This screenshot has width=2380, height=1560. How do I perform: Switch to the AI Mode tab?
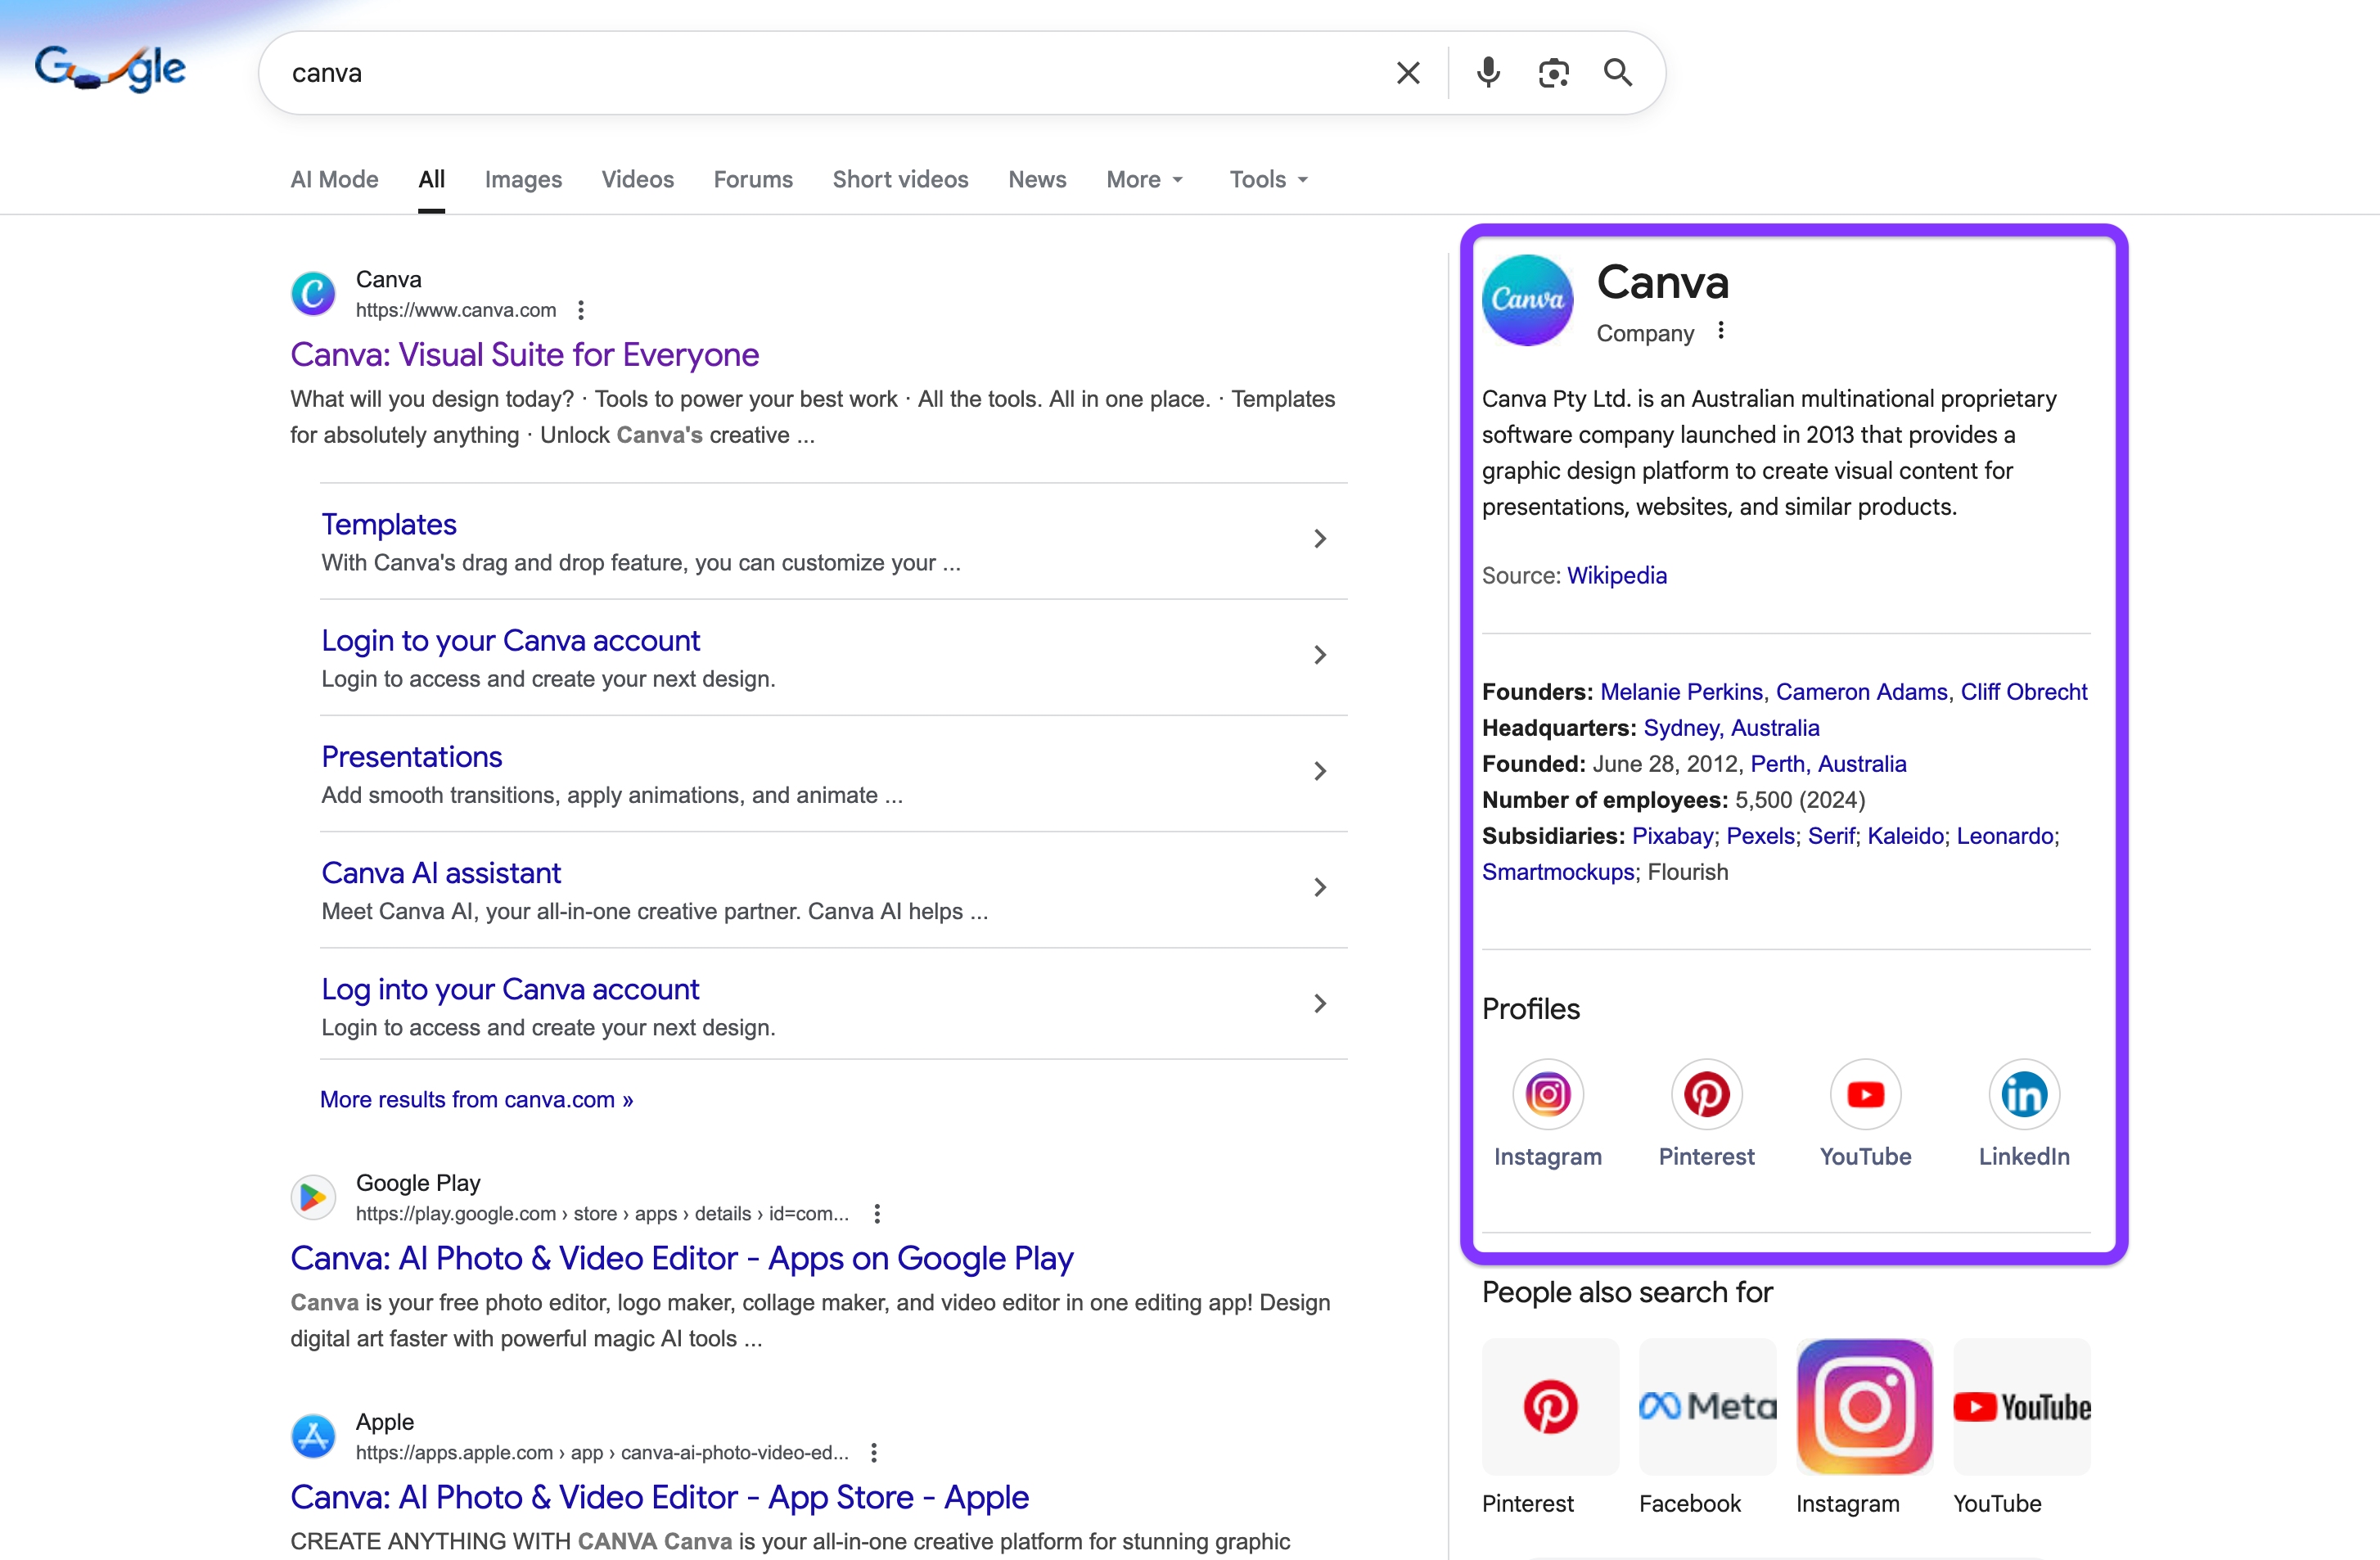pyautogui.click(x=334, y=180)
